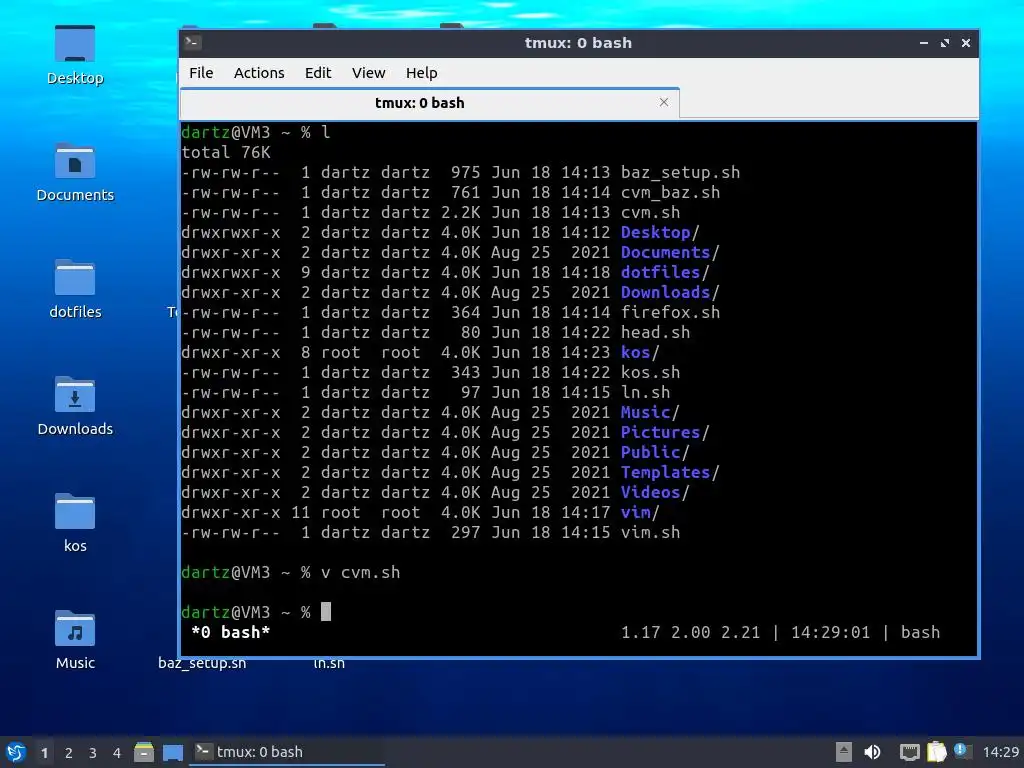Click the 14:29 taskbar clock
This screenshot has width=1024, height=768.
(1000, 752)
